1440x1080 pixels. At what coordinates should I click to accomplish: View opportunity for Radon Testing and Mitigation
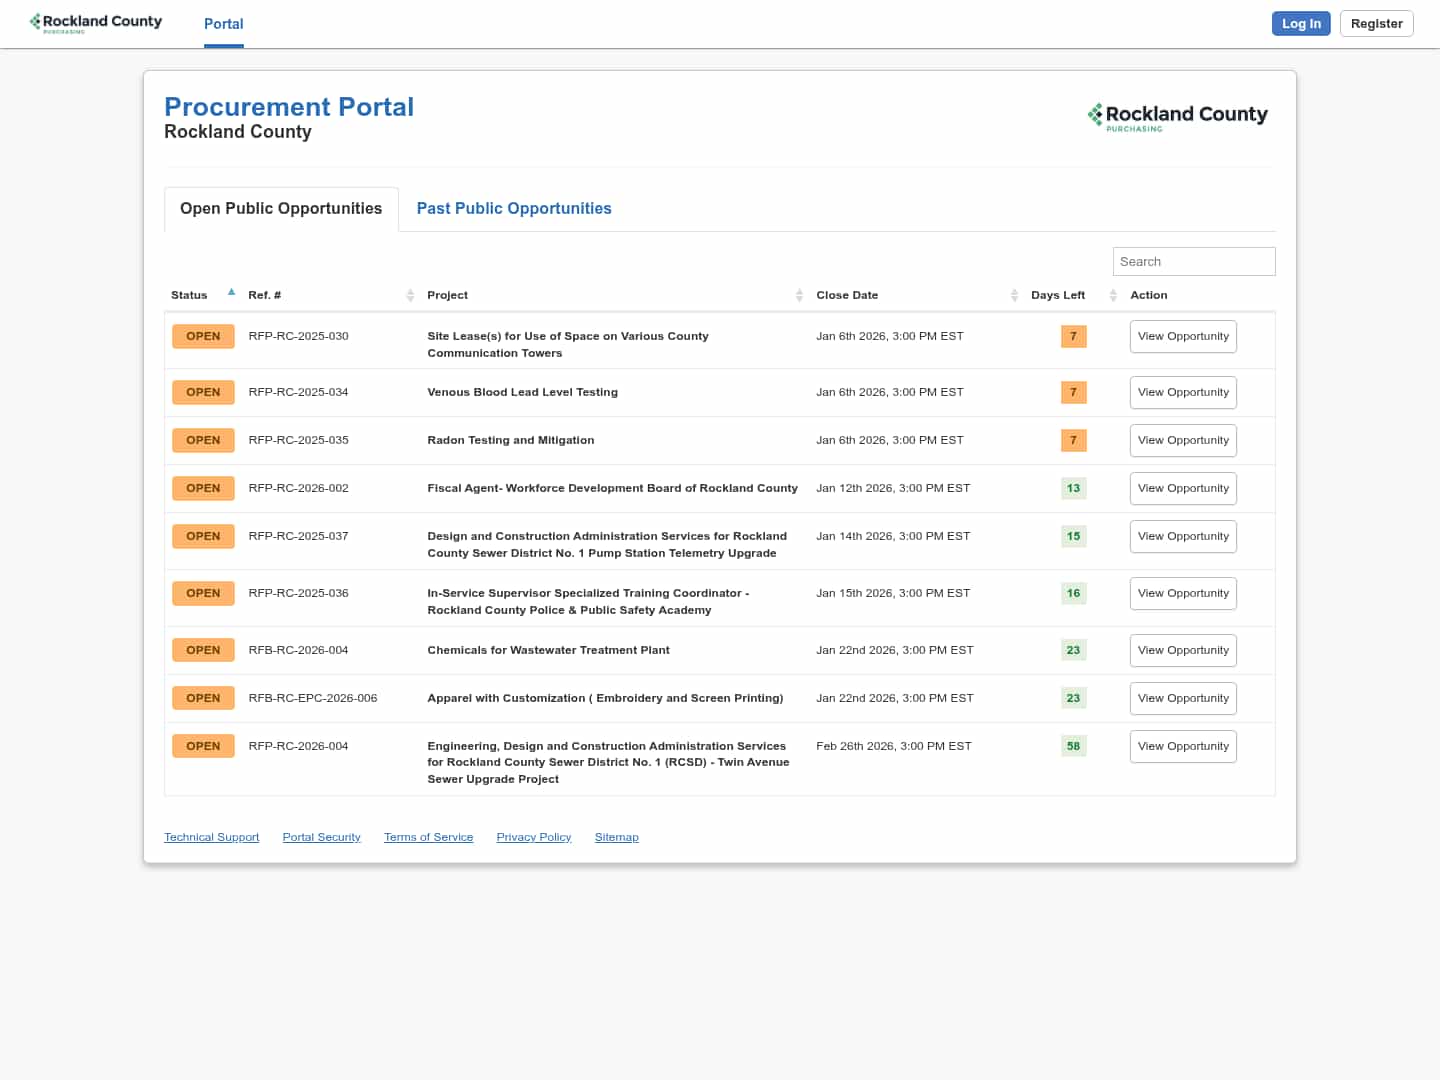point(1183,441)
